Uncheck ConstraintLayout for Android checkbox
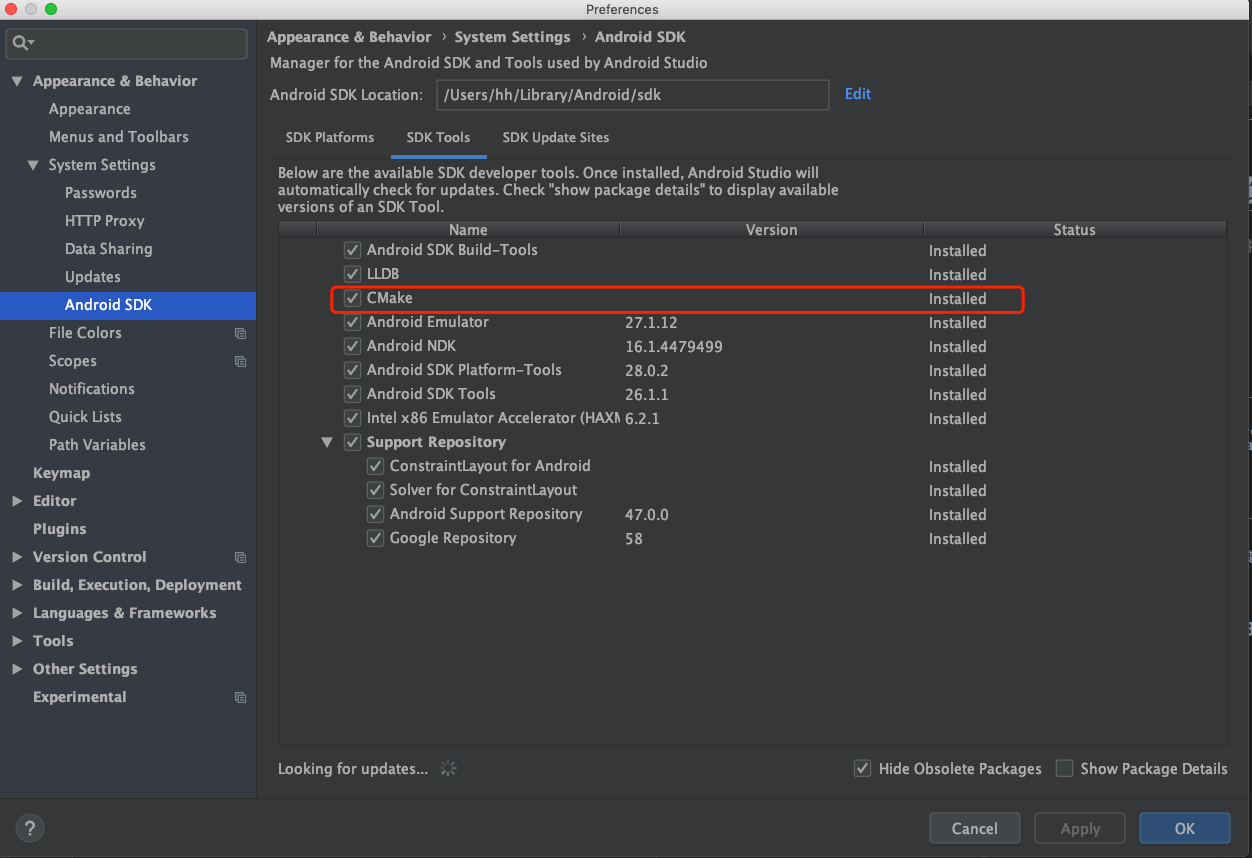Viewport: 1252px width, 858px height. [x=375, y=466]
